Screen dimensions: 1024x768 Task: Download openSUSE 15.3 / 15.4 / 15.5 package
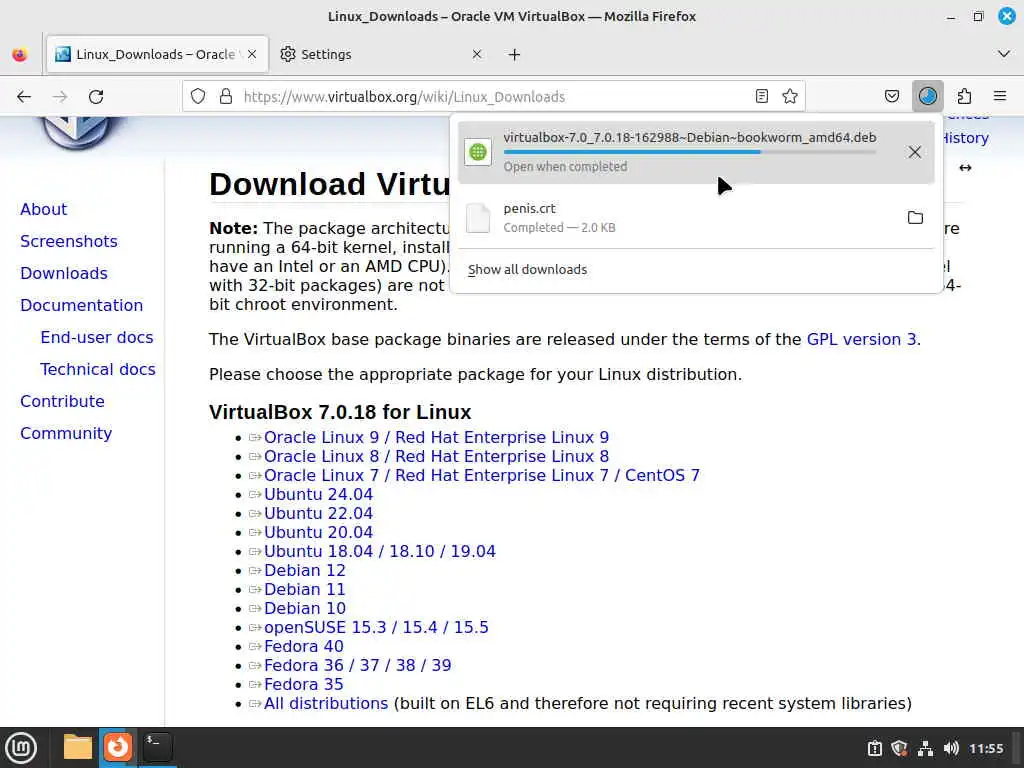click(376, 627)
